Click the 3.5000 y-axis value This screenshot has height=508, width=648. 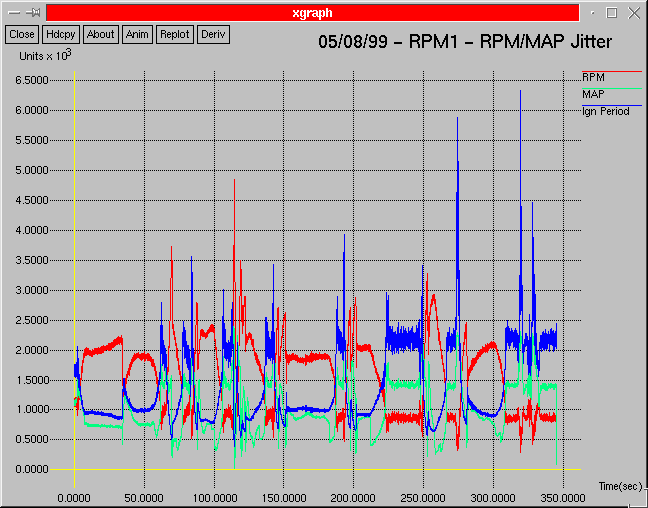coord(32,260)
